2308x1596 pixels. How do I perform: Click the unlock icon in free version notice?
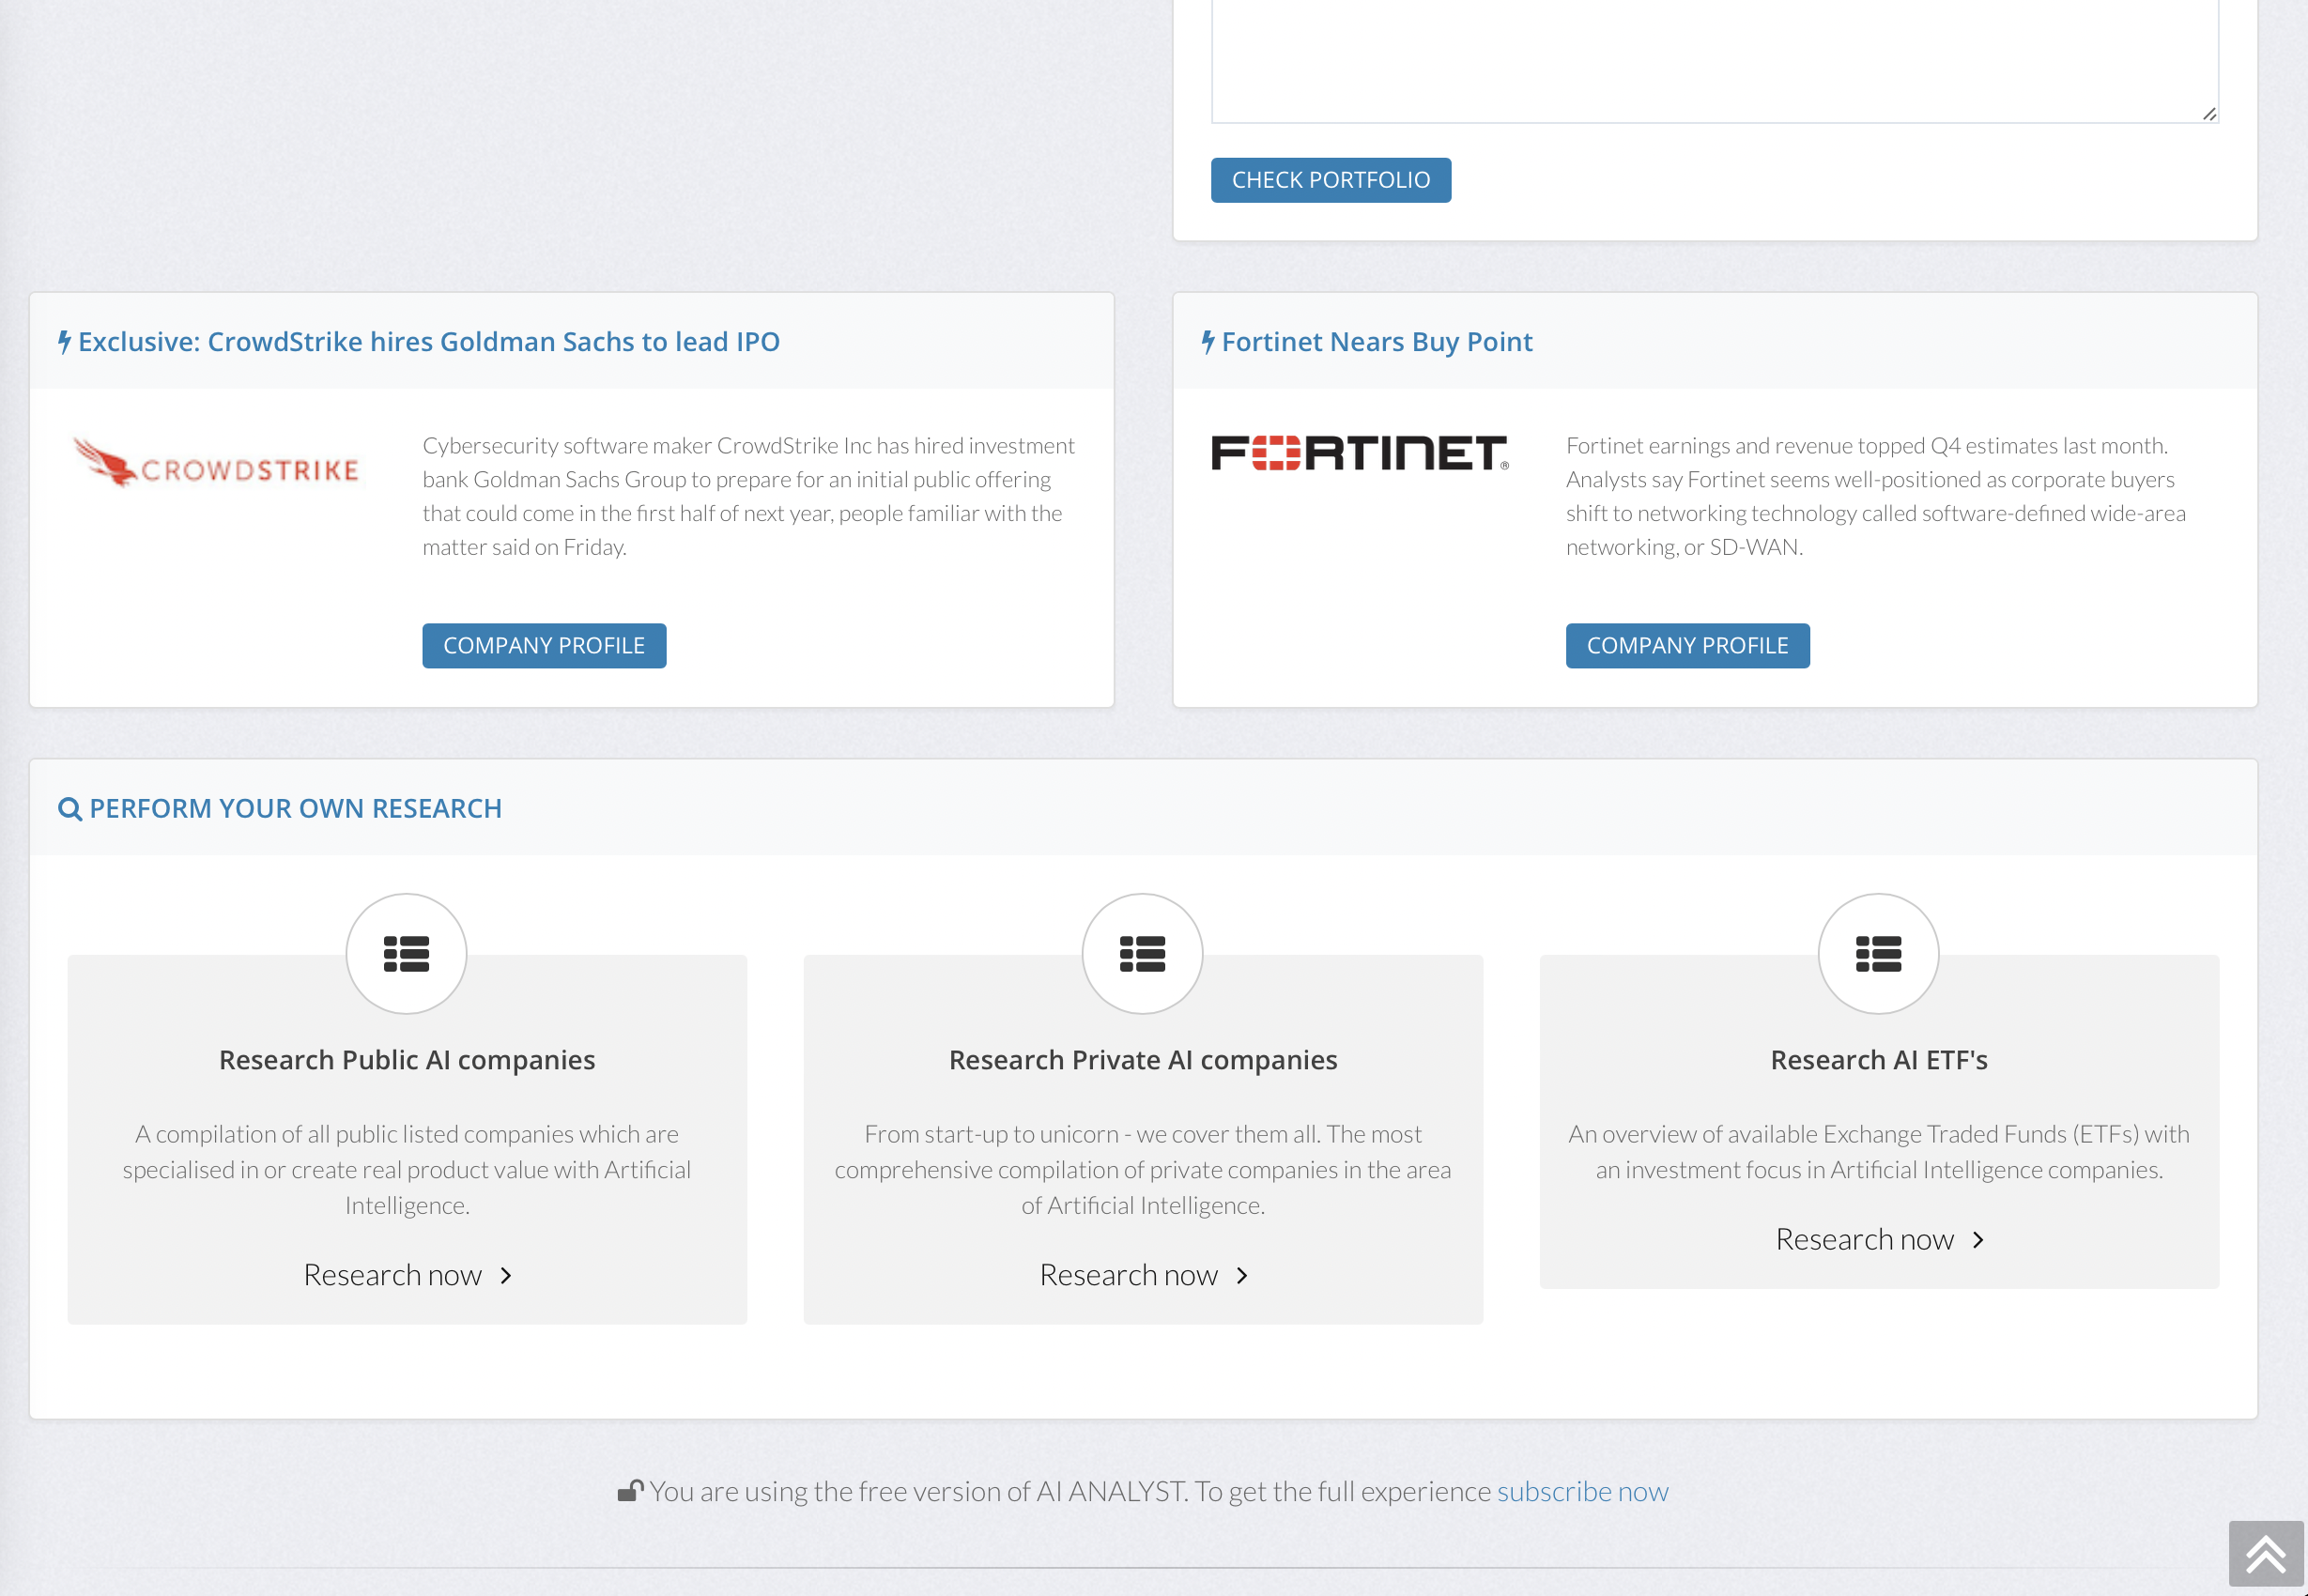click(630, 1491)
